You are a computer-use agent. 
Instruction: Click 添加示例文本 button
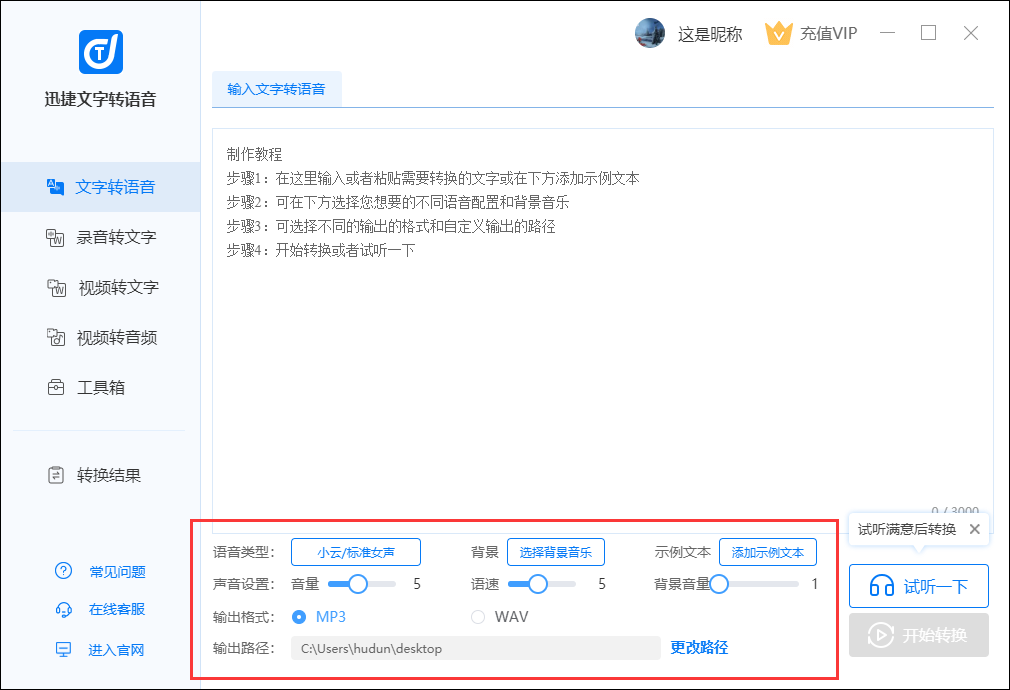click(x=767, y=552)
